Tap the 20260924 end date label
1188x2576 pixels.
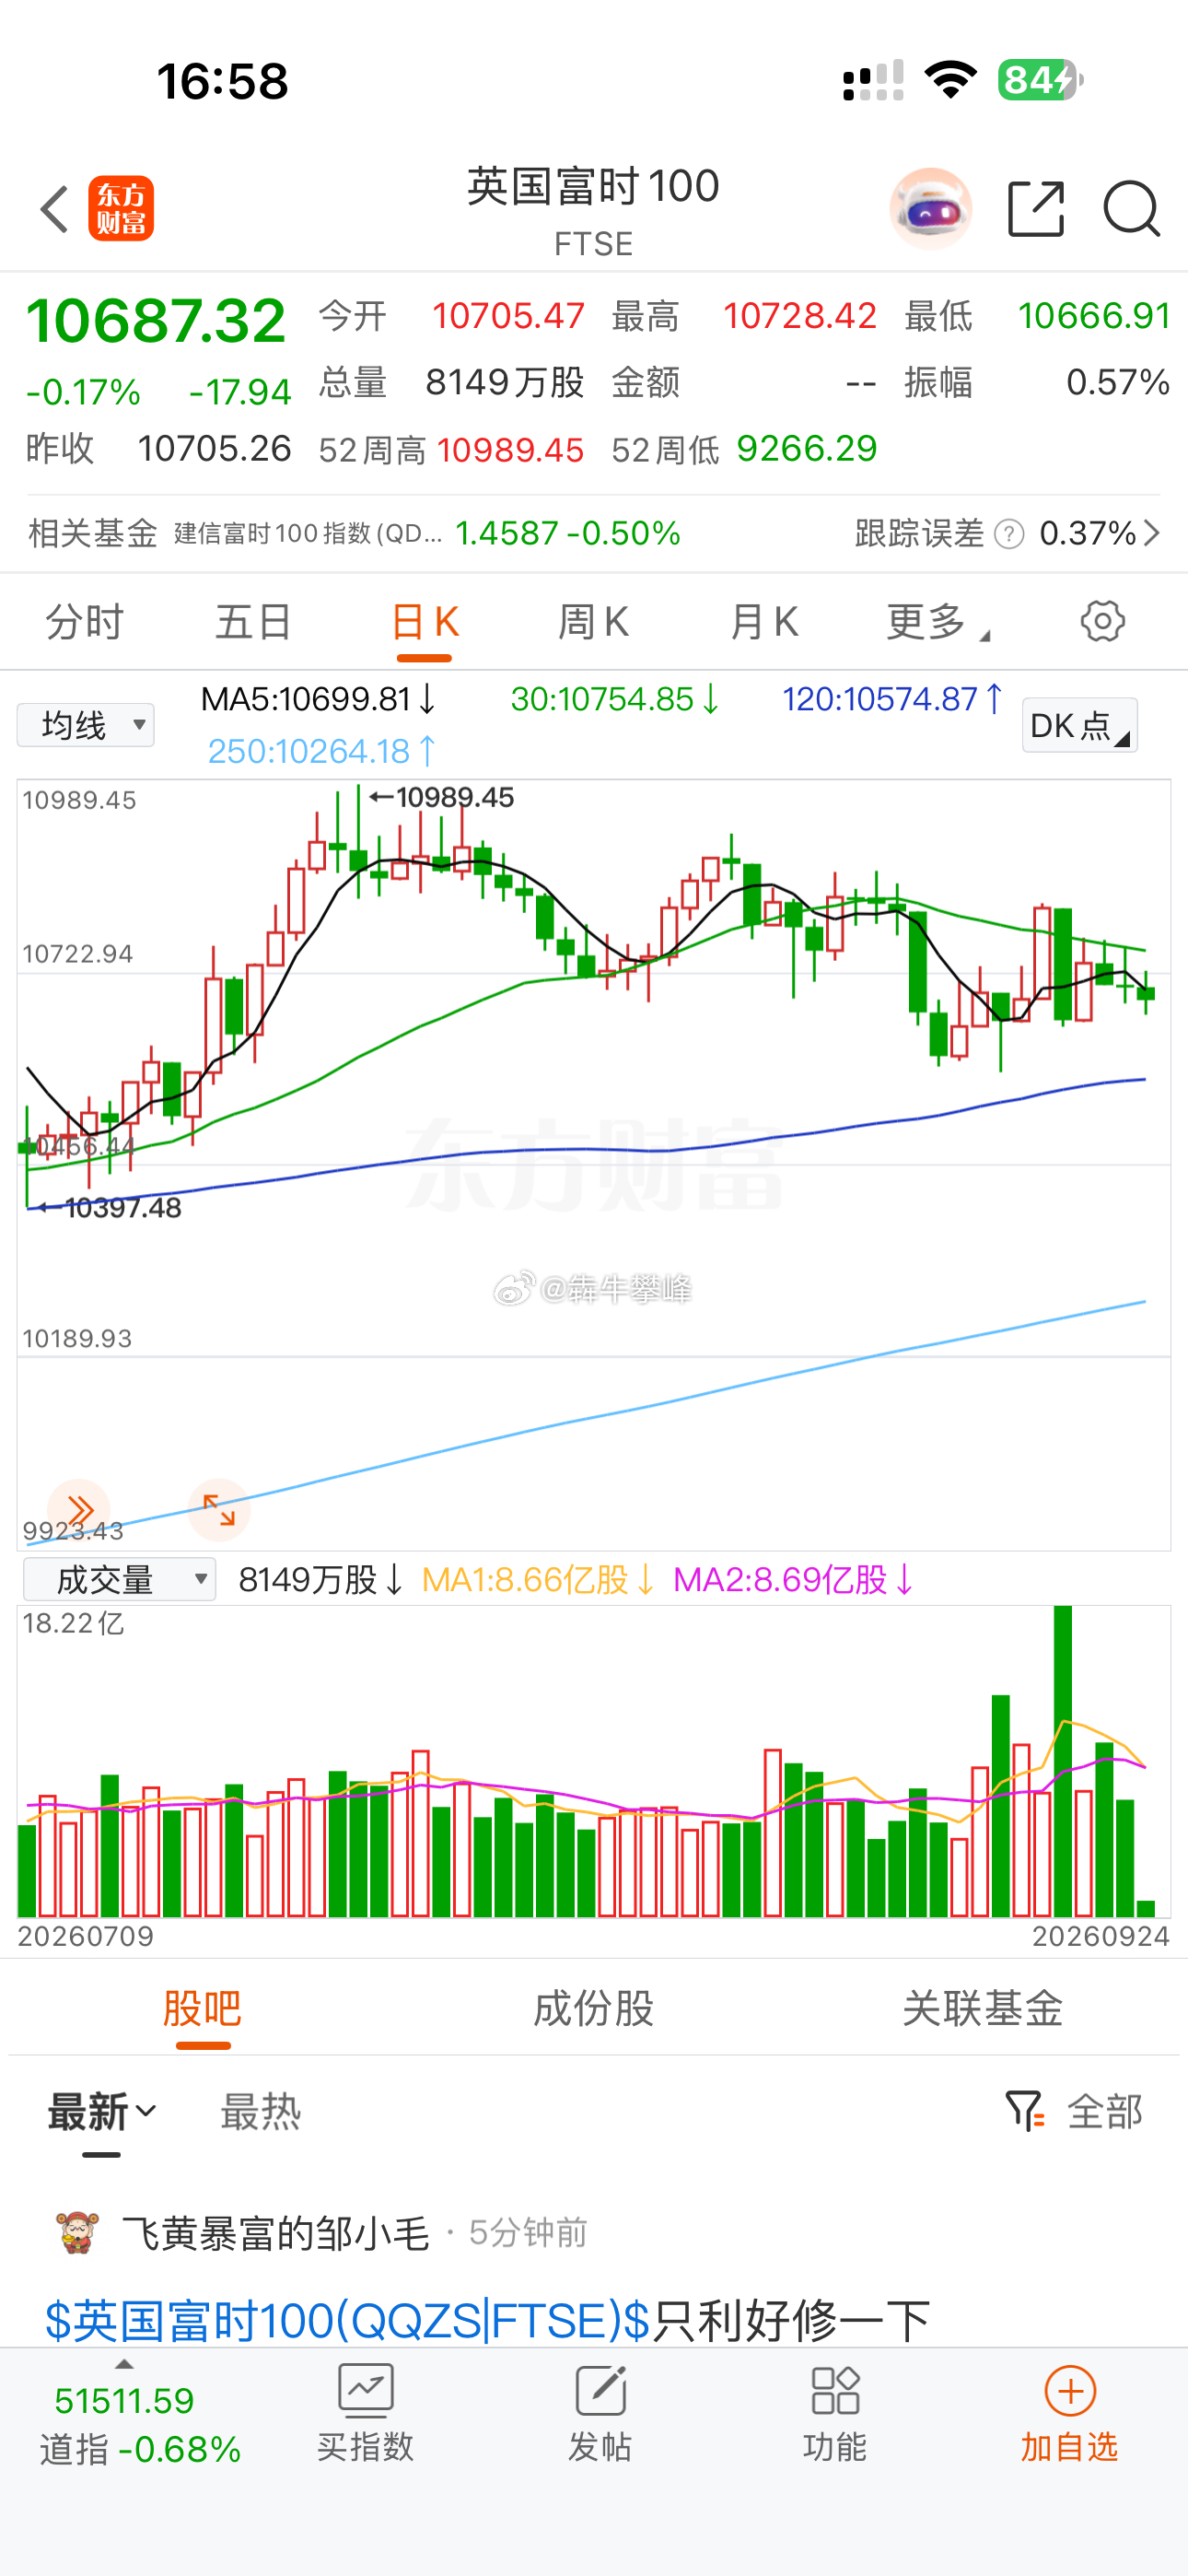pos(1100,1937)
